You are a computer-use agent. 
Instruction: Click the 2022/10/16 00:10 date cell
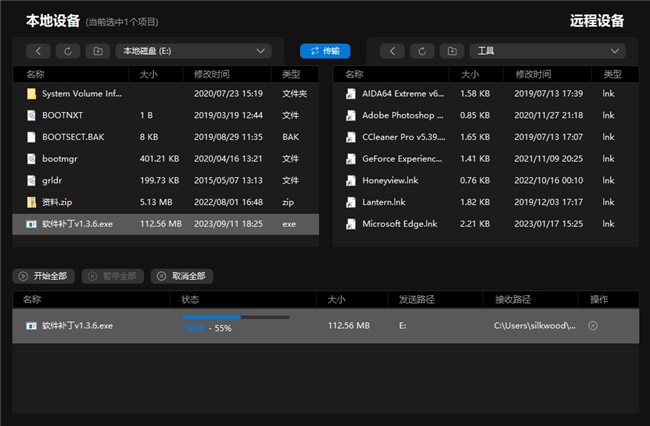tap(549, 180)
